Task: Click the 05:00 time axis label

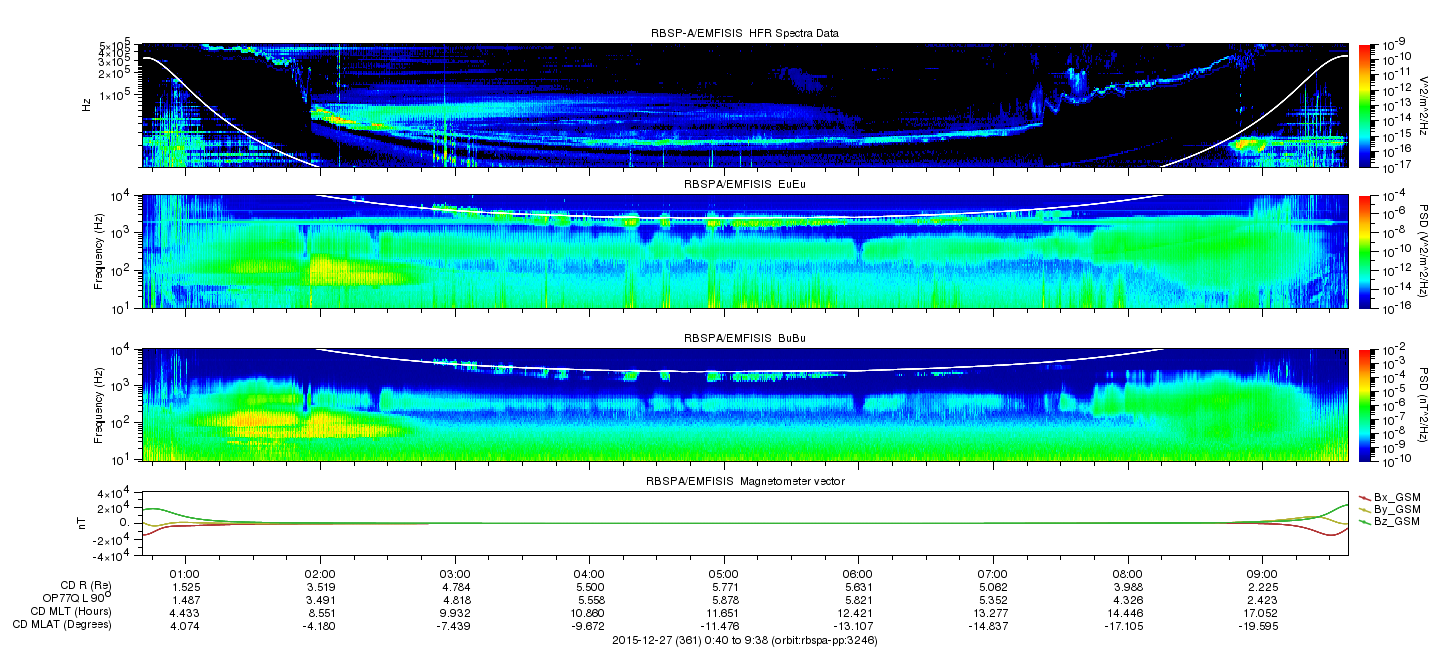Action: (x=723, y=573)
